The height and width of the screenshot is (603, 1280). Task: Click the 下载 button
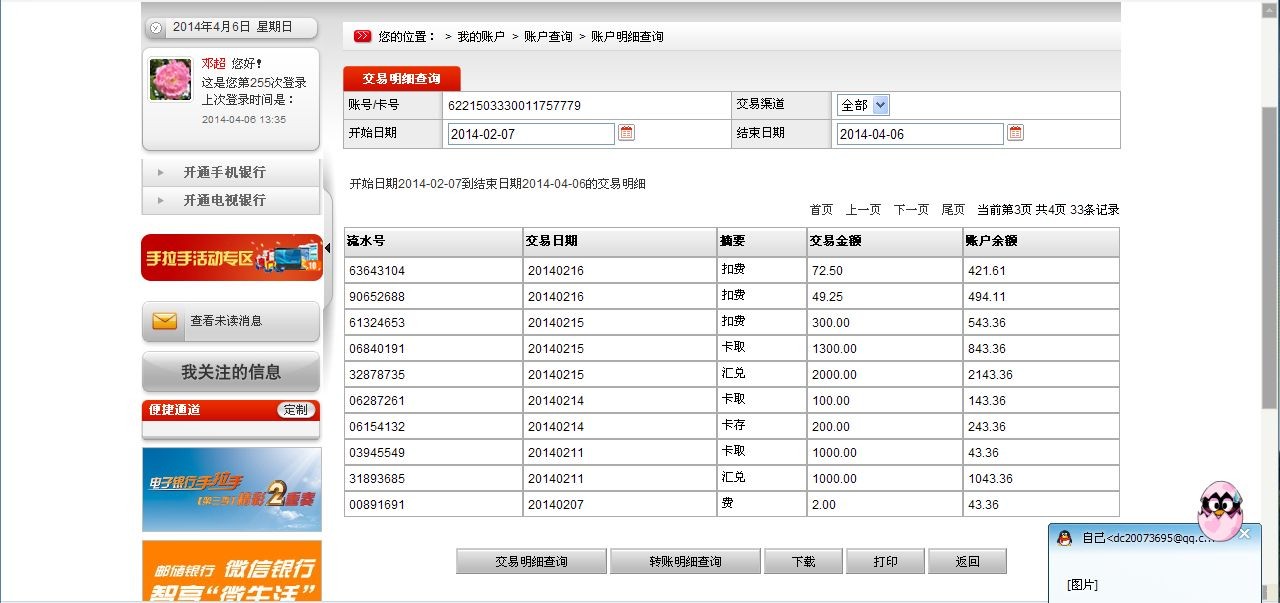[803, 561]
